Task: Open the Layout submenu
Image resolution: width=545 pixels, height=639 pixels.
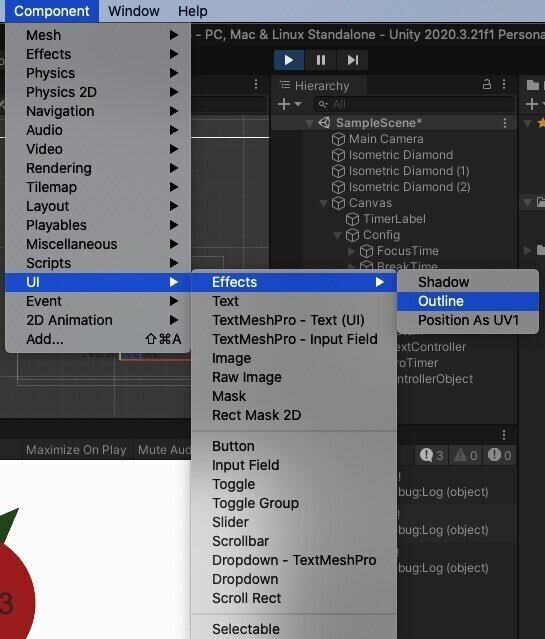Action: click(x=98, y=206)
